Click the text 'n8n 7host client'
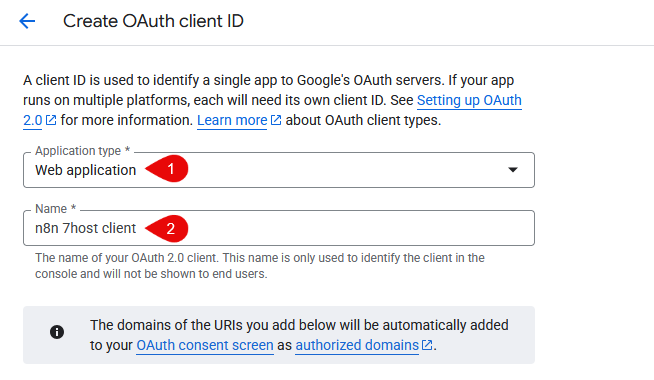 pyautogui.click(x=86, y=228)
